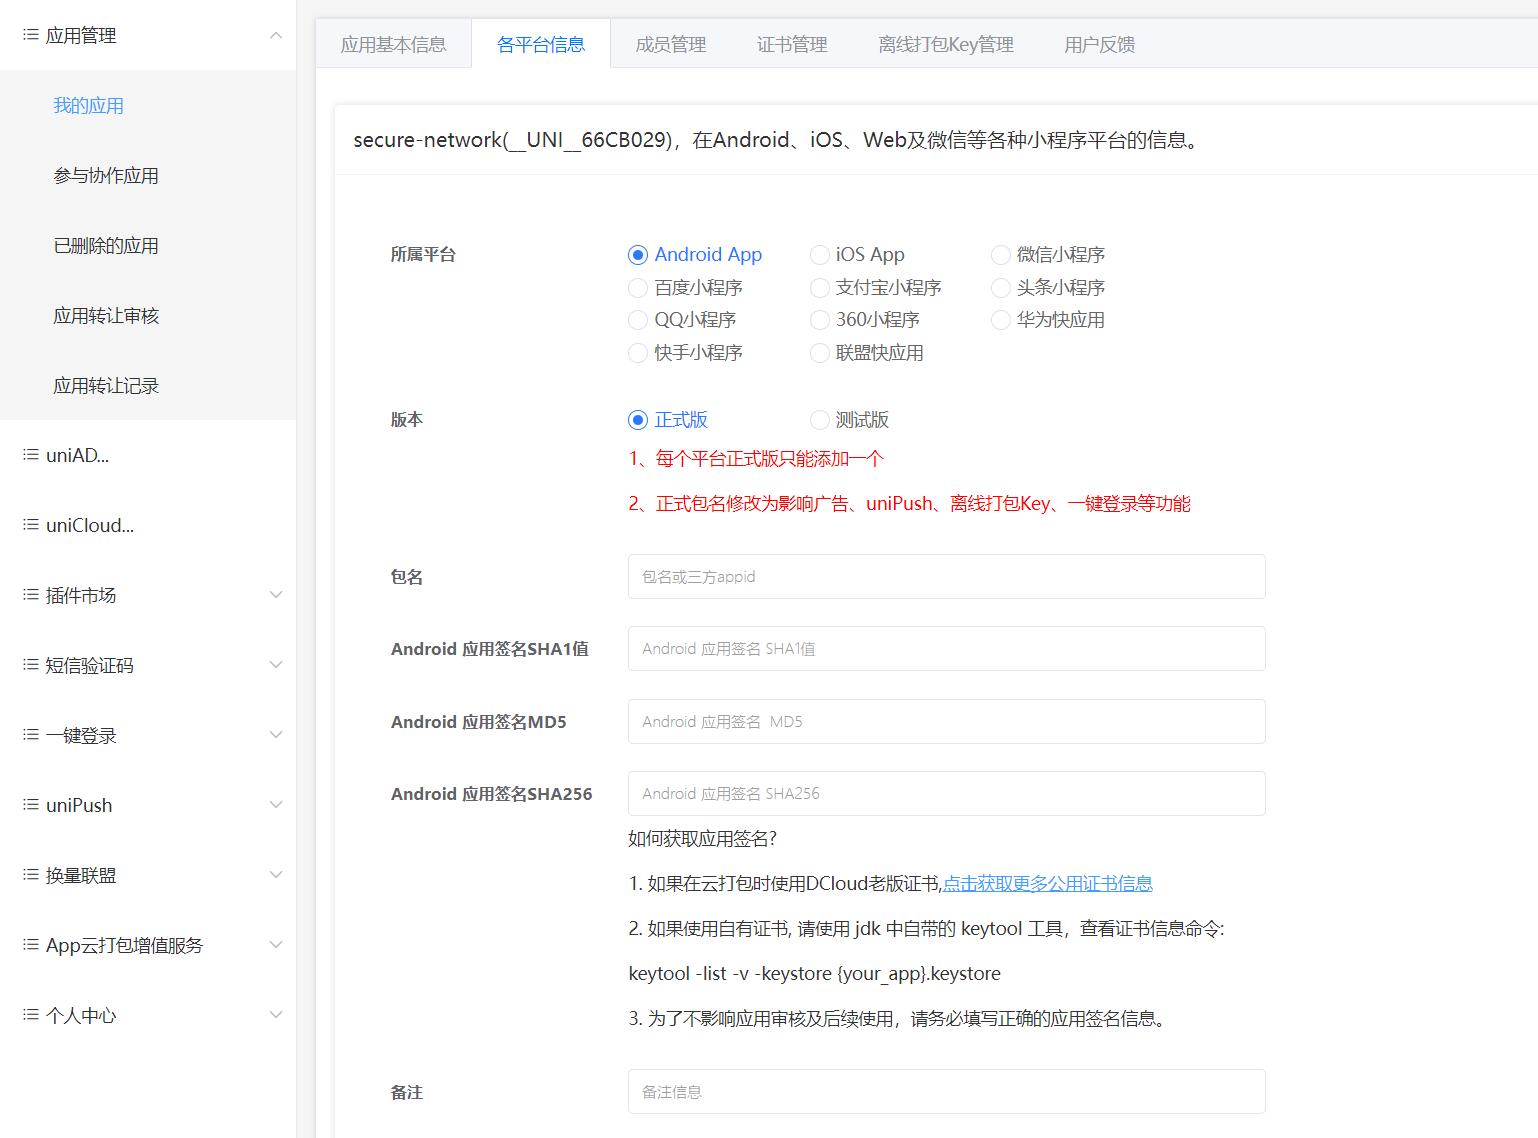Open the 离线打包Key管理 tab
This screenshot has height=1138, width=1538.
(x=944, y=43)
